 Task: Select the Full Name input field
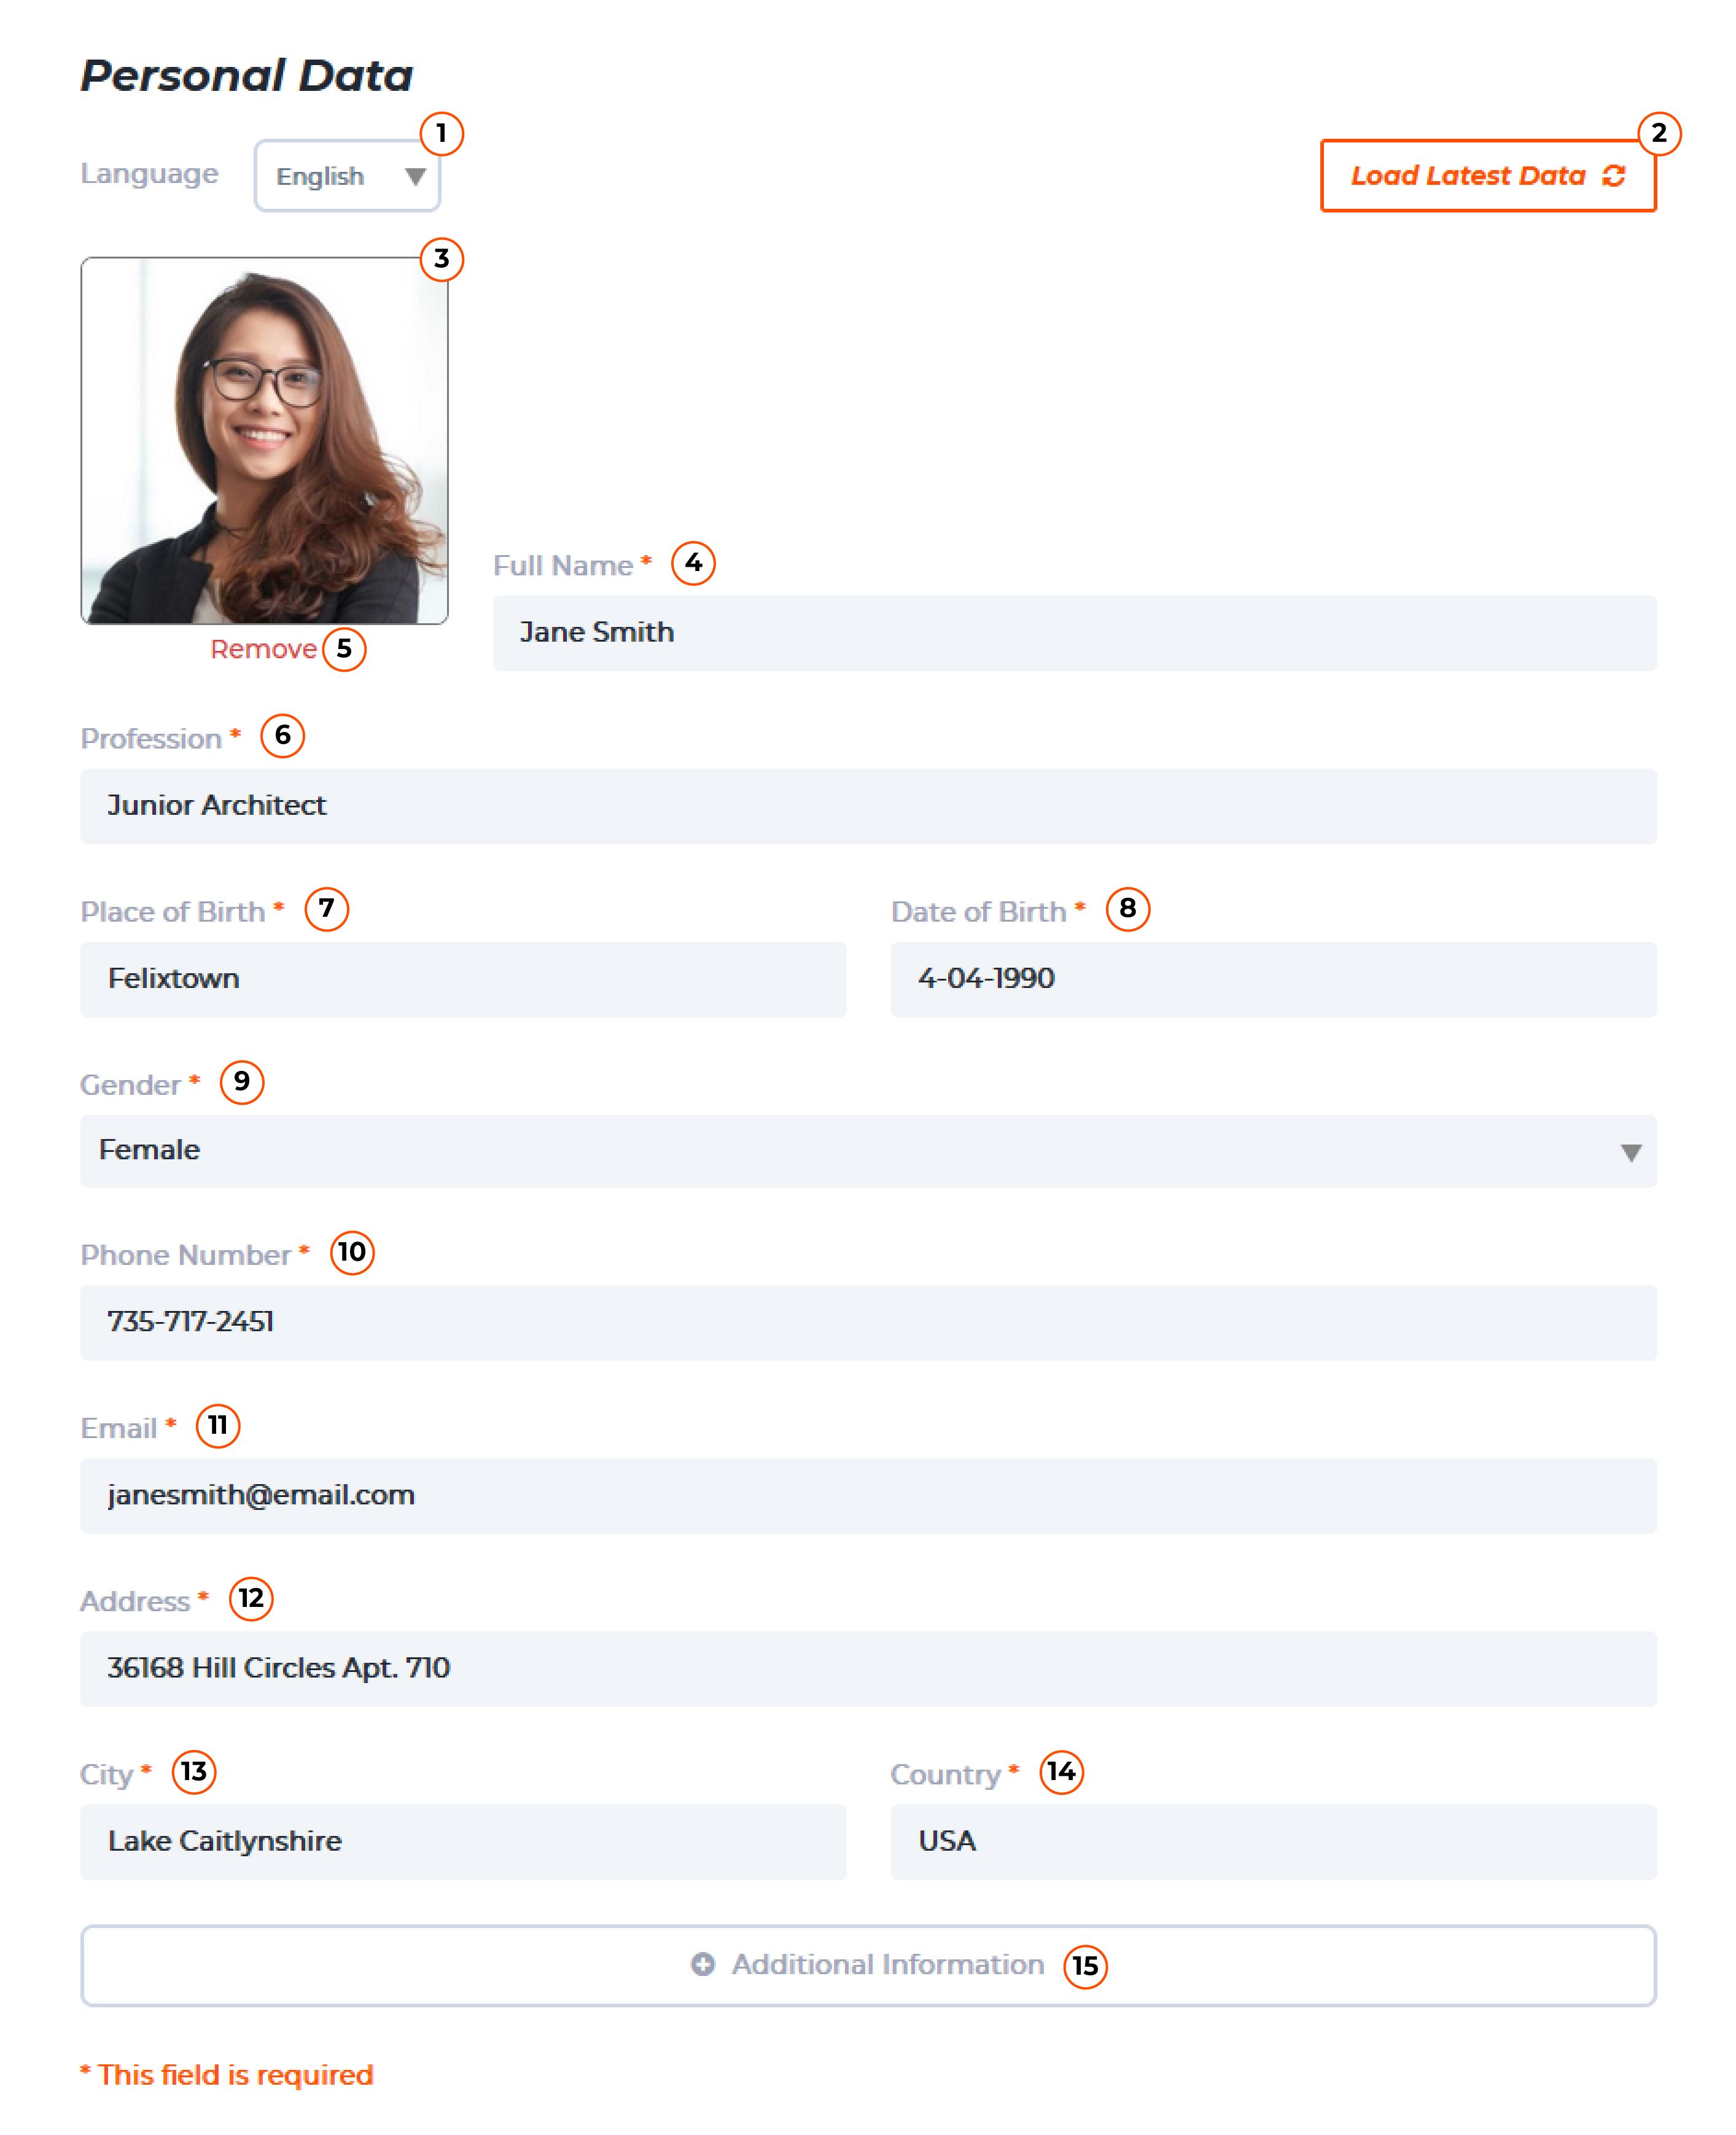pyautogui.click(x=1075, y=631)
